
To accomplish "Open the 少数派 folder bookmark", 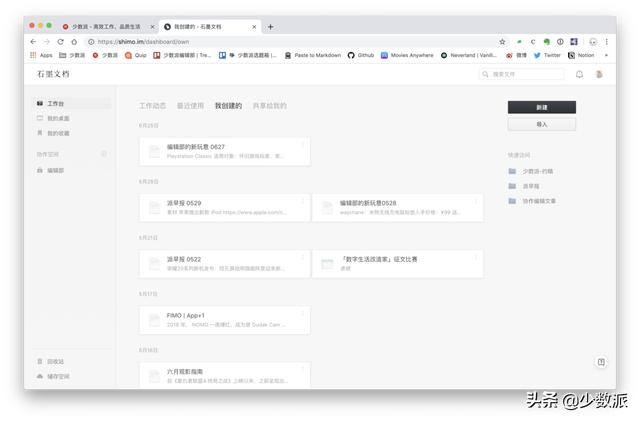I will [72, 55].
